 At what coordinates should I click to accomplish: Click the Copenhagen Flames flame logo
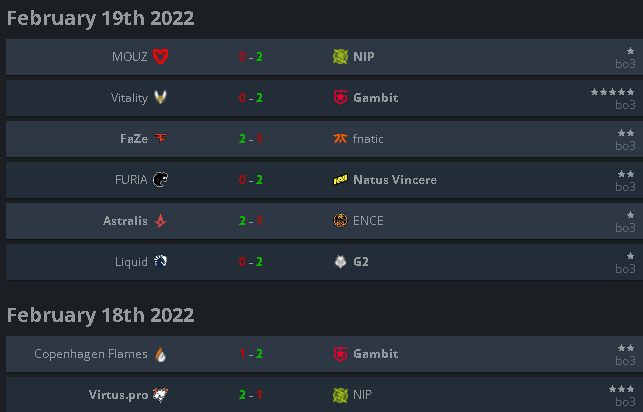(x=160, y=354)
